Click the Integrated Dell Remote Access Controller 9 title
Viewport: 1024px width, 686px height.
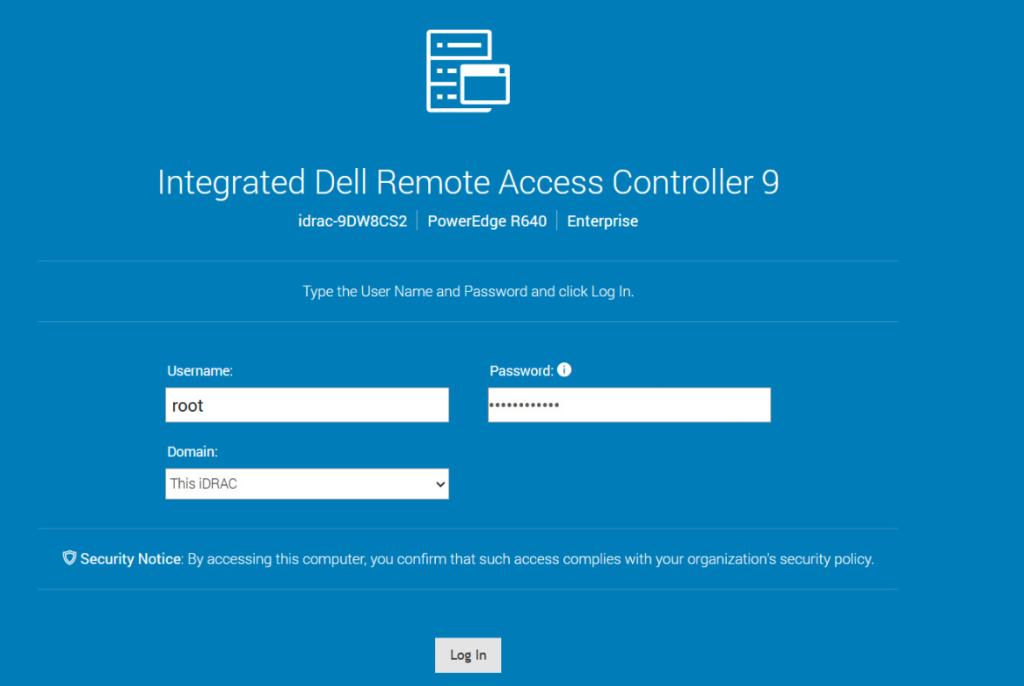pyautogui.click(x=468, y=182)
